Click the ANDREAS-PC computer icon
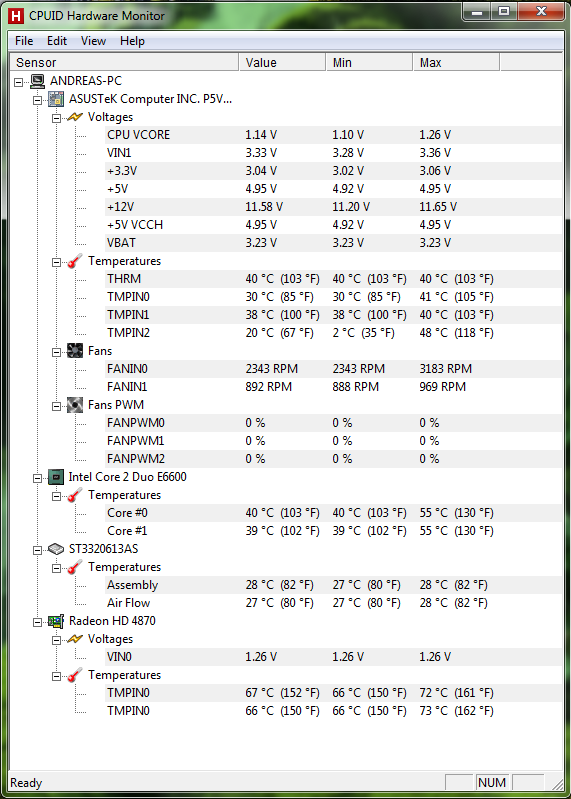This screenshot has width=571, height=799. [x=38, y=81]
